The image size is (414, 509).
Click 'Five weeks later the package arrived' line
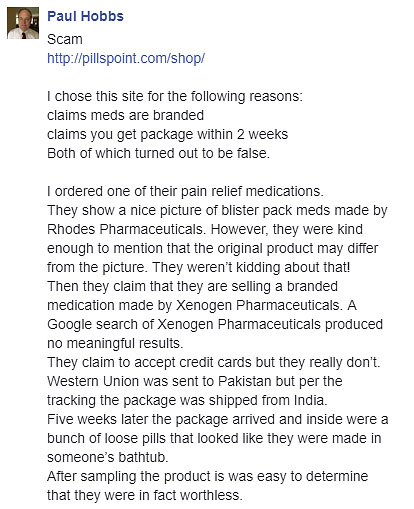[218, 419]
